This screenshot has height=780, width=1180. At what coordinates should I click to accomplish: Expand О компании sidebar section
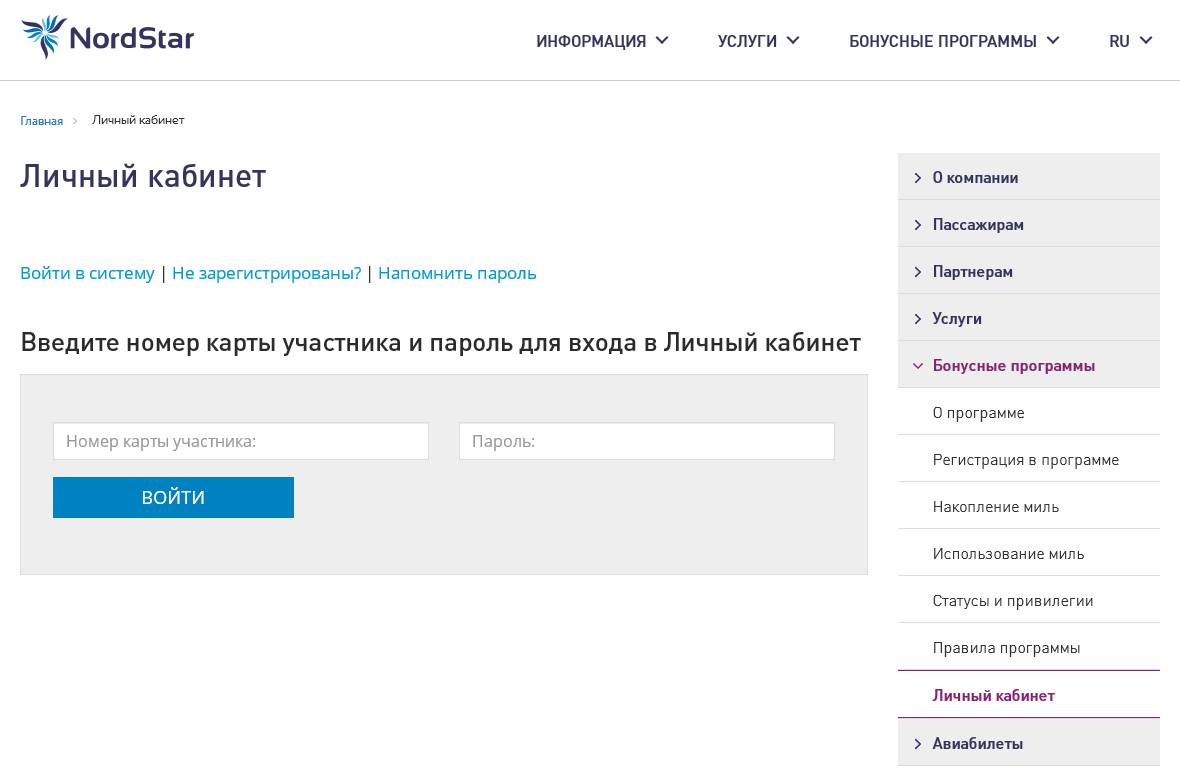coord(975,177)
